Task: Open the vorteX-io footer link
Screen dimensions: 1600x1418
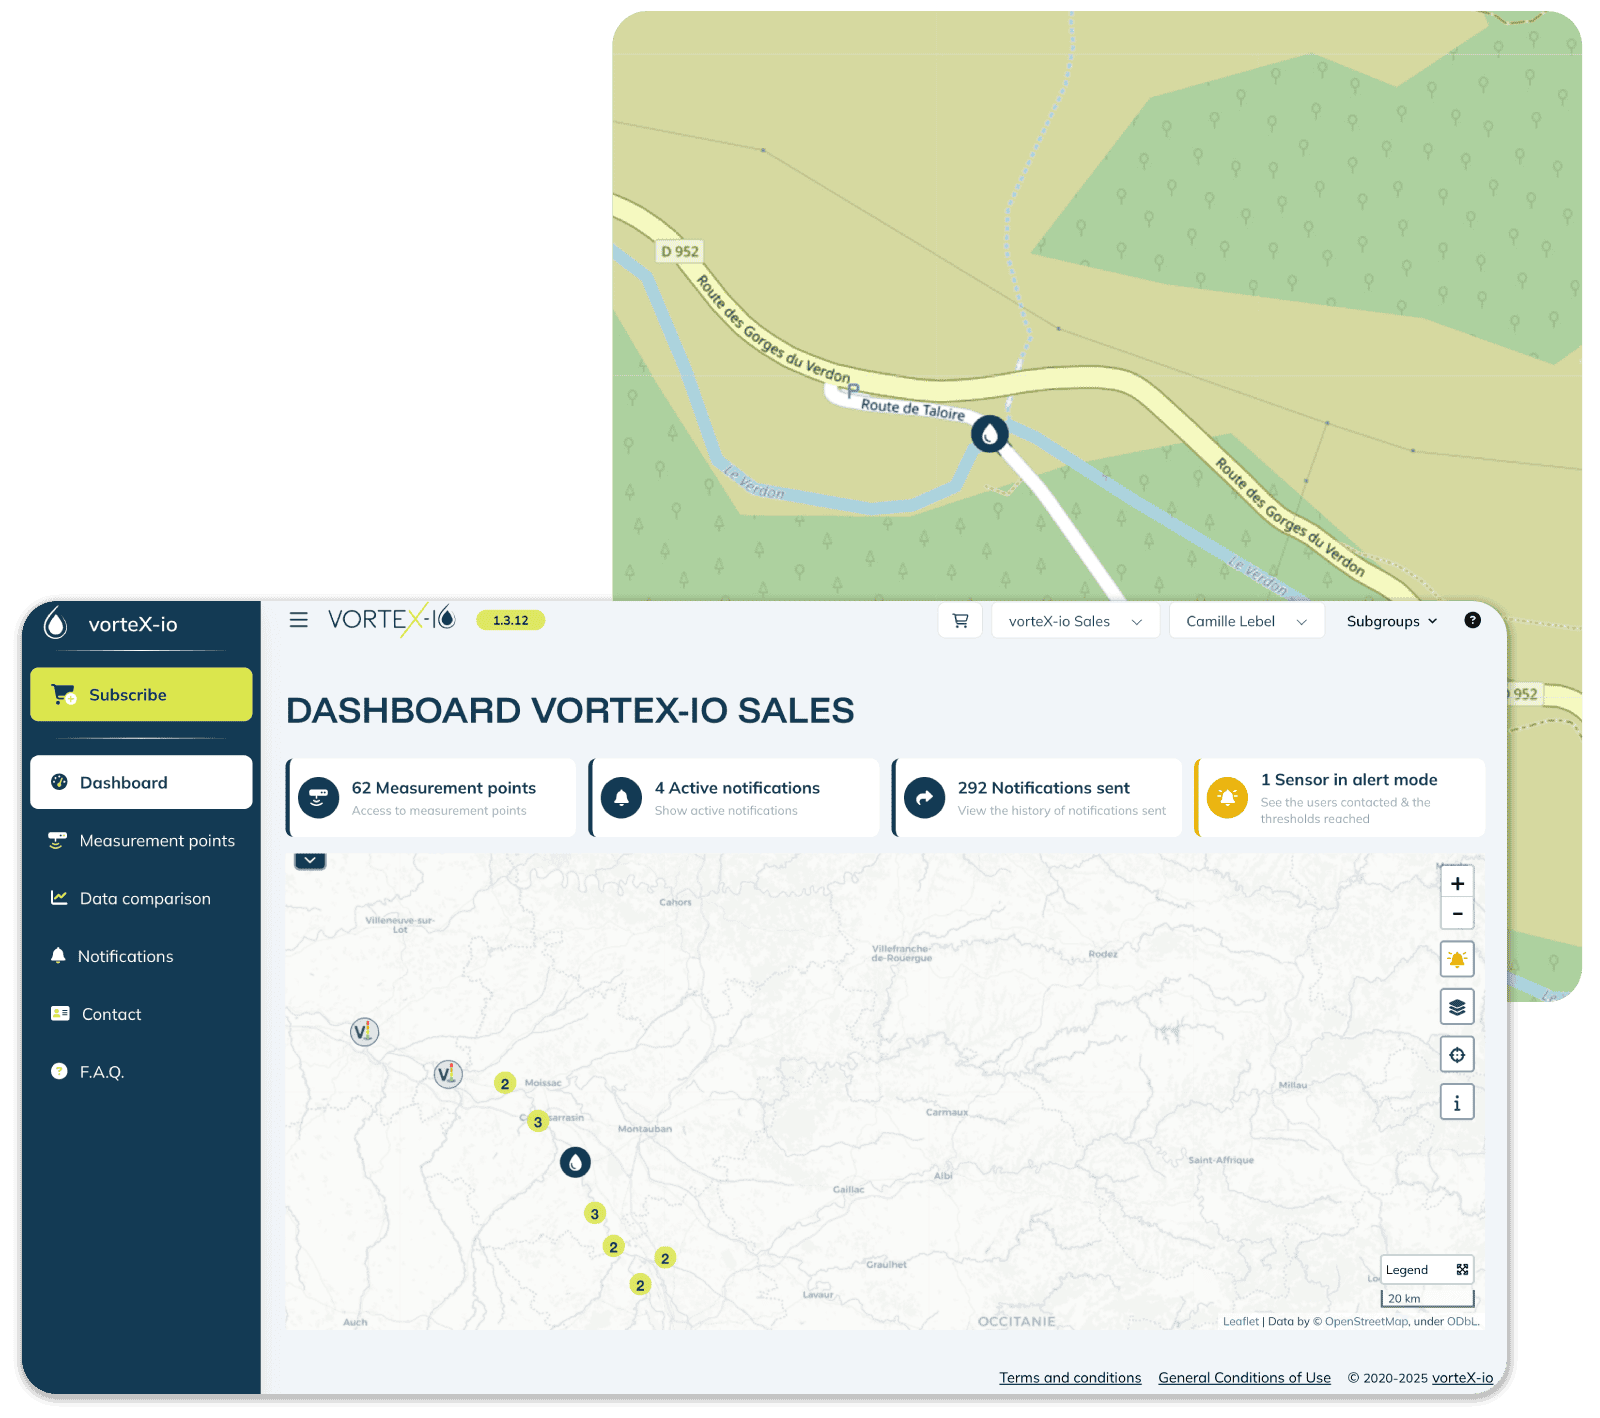Action: (1462, 1377)
